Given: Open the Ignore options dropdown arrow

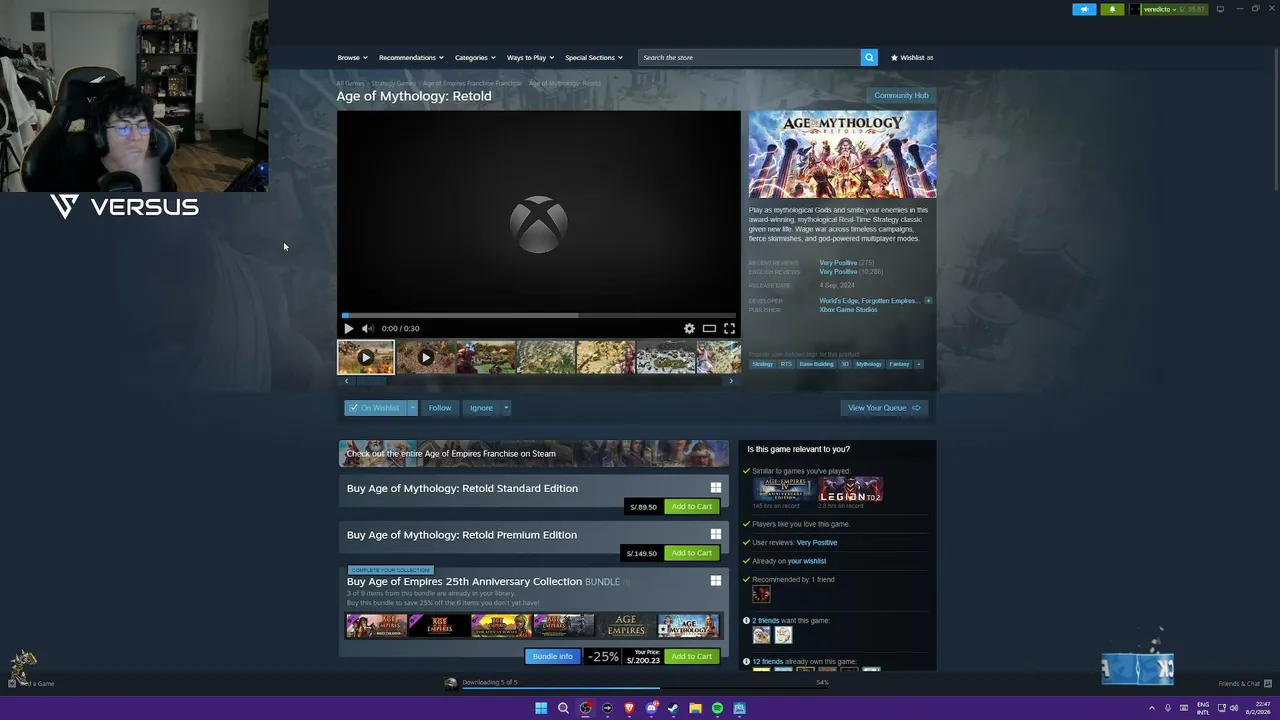Looking at the screenshot, I should click(506, 408).
